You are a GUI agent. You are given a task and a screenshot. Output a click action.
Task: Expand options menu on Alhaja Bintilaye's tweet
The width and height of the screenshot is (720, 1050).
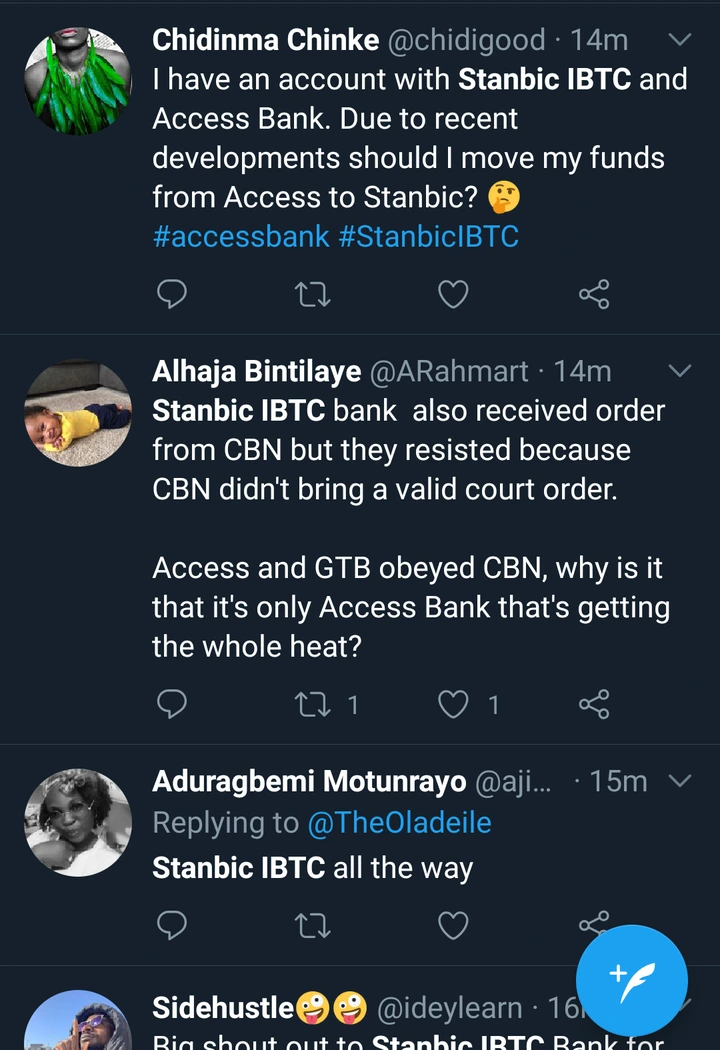click(x=679, y=371)
